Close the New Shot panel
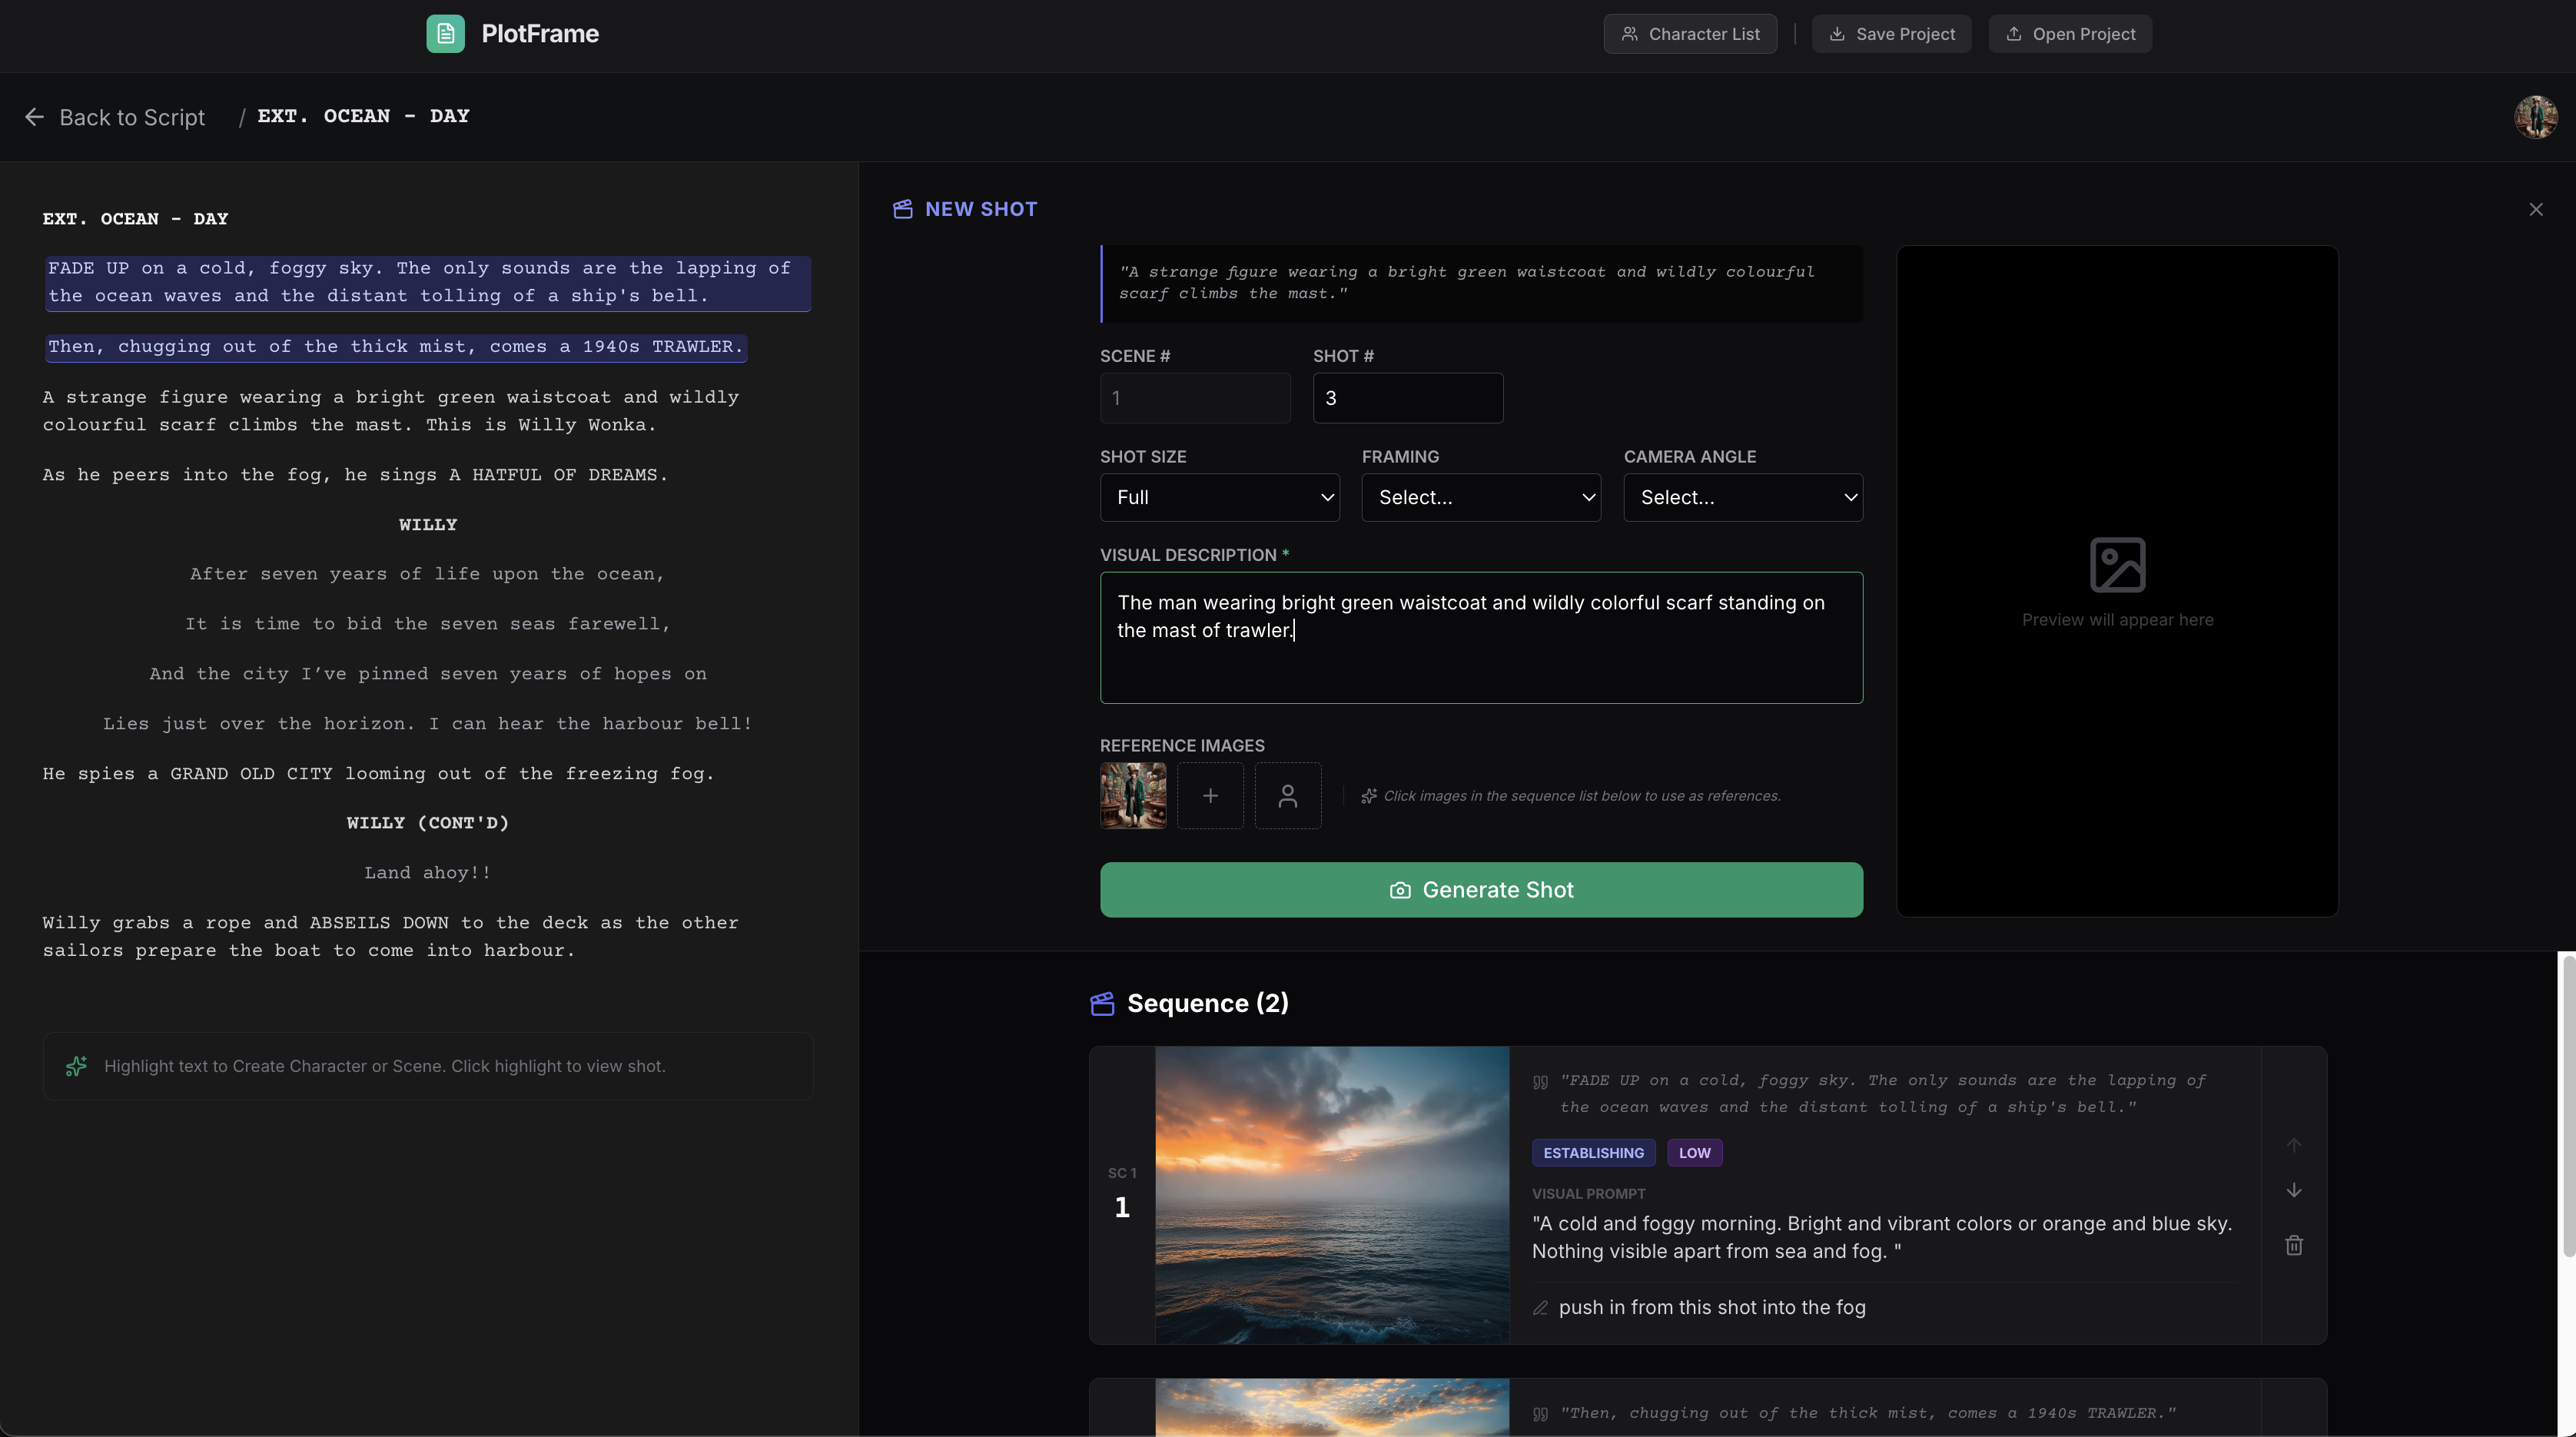The image size is (2576, 1437). coord(2535,209)
